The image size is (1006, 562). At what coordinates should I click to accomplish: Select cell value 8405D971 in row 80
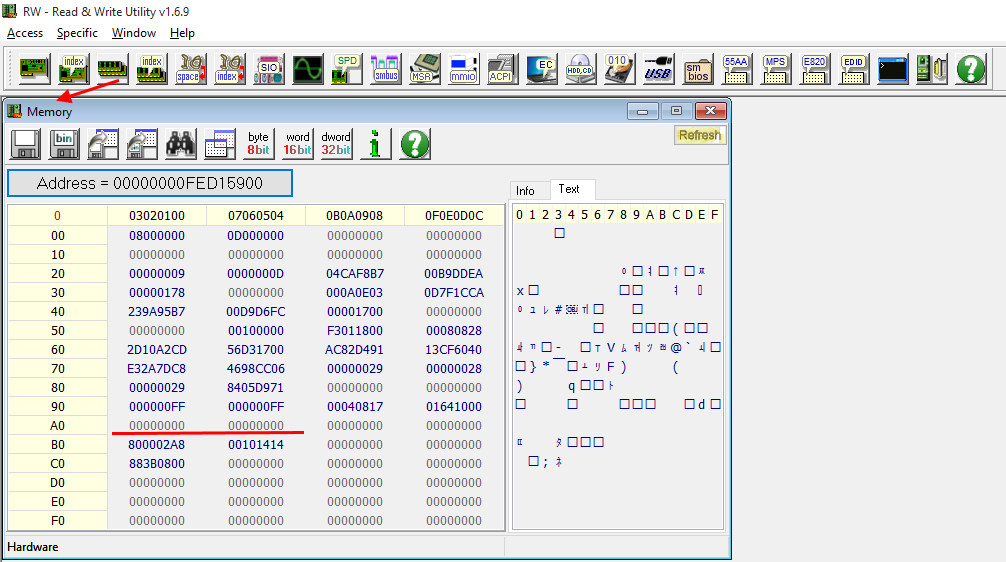click(255, 387)
